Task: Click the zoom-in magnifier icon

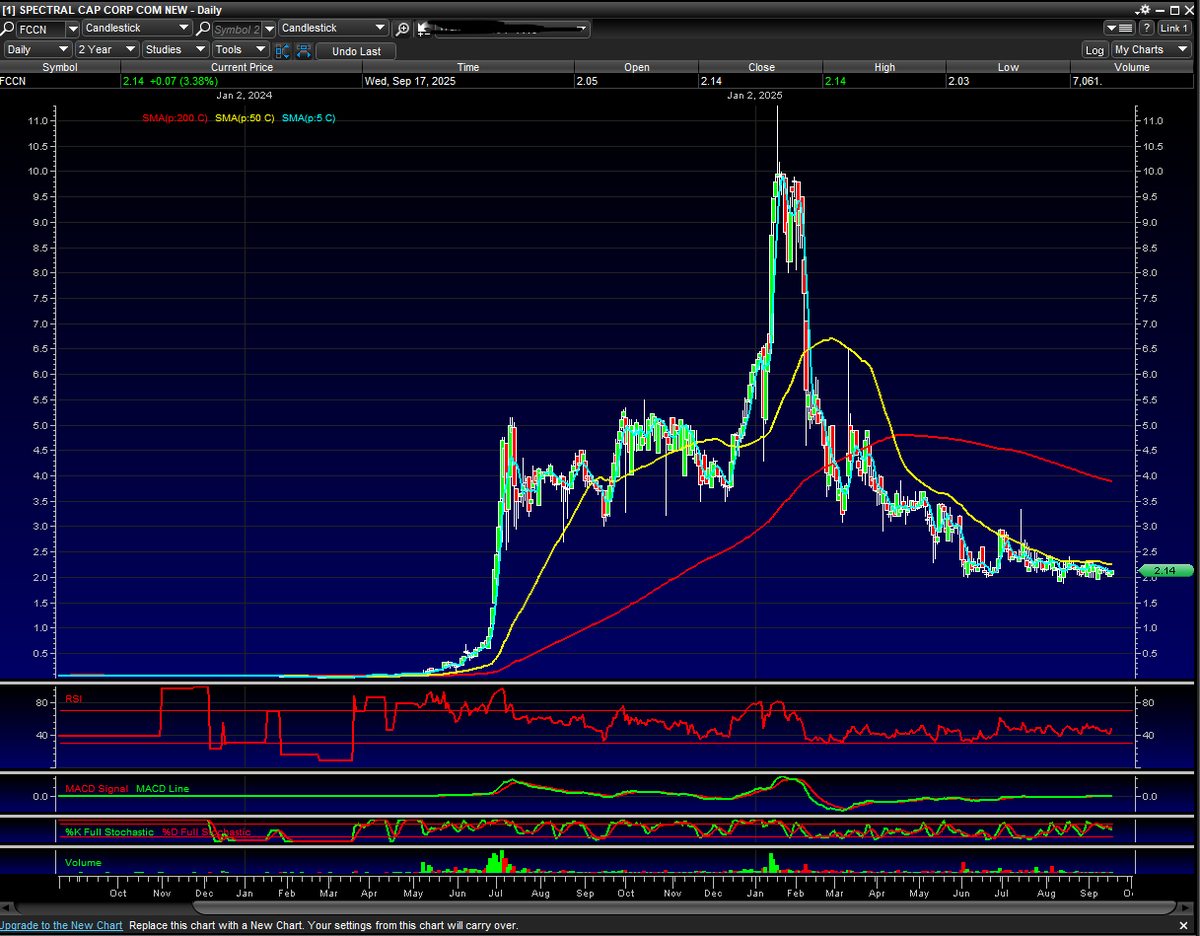Action: [x=402, y=29]
